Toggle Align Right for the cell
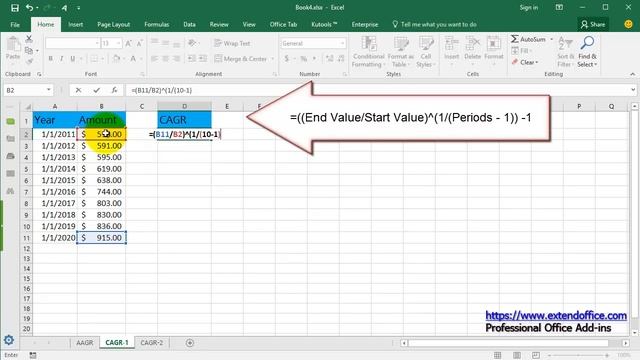Viewport: 640px width, 360px height. tap(176, 59)
